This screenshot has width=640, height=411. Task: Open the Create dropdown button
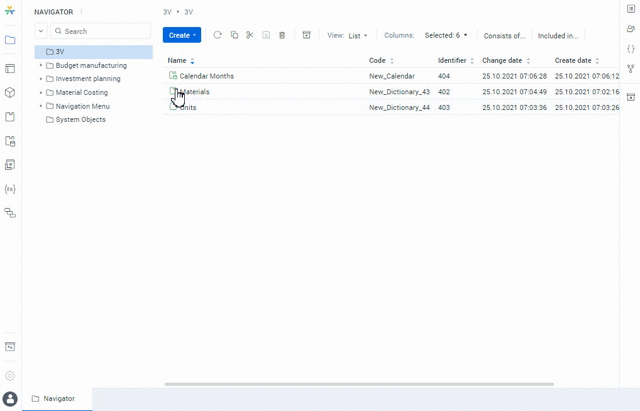click(x=182, y=35)
